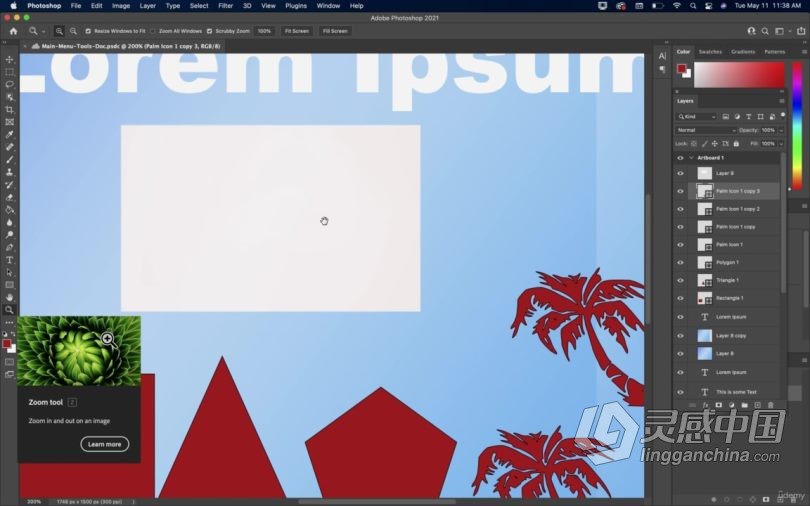The height and width of the screenshot is (506, 810).
Task: Click the Lock position icon in Layers
Action: pyautogui.click(x=715, y=144)
